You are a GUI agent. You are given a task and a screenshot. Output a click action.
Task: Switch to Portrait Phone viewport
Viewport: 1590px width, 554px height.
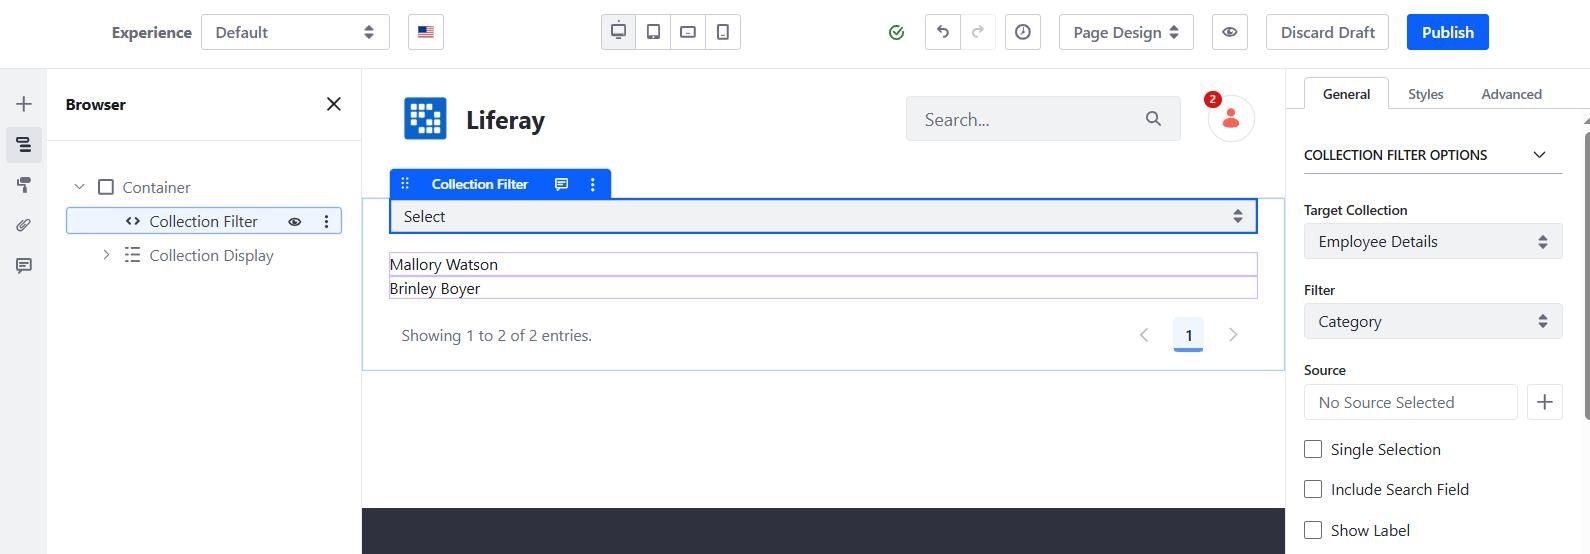[x=723, y=32]
